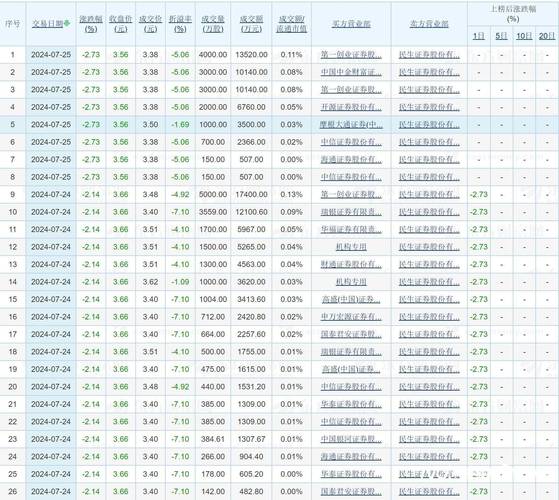This screenshot has width=559, height=500.
Task: Sort table by 成交额(万元) header
Action: (x=251, y=24)
